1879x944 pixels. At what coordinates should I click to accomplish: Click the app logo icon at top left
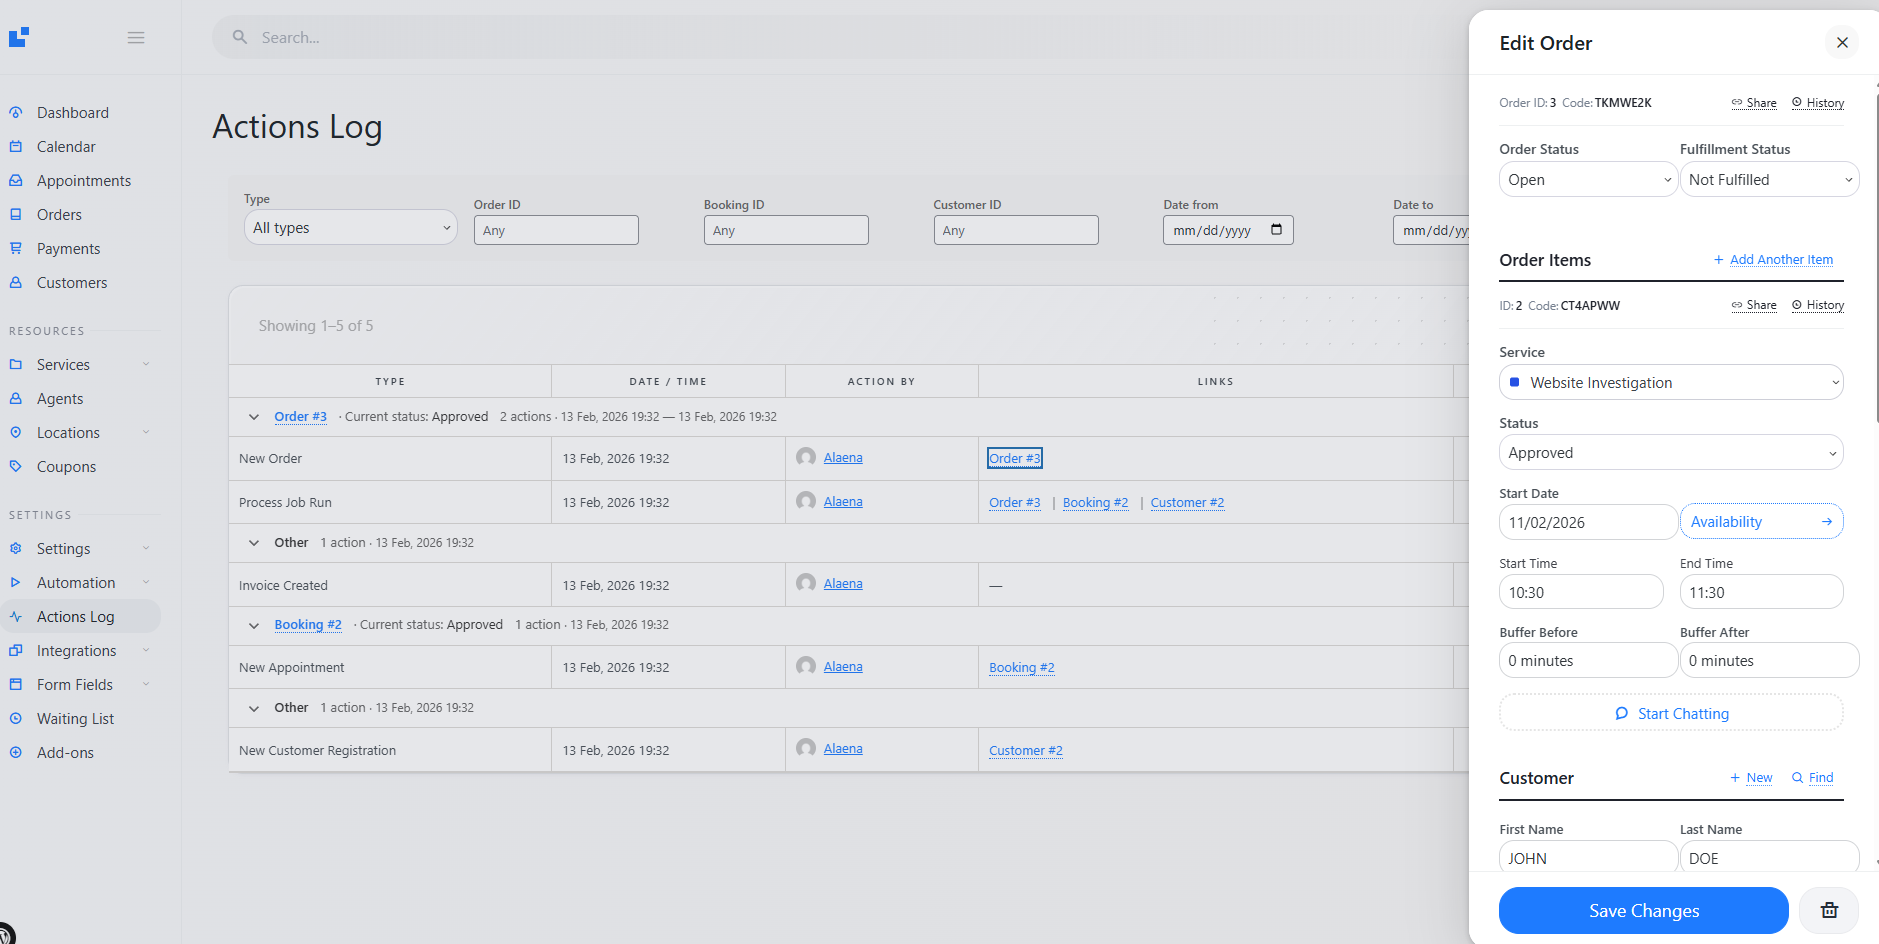pyautogui.click(x=19, y=37)
